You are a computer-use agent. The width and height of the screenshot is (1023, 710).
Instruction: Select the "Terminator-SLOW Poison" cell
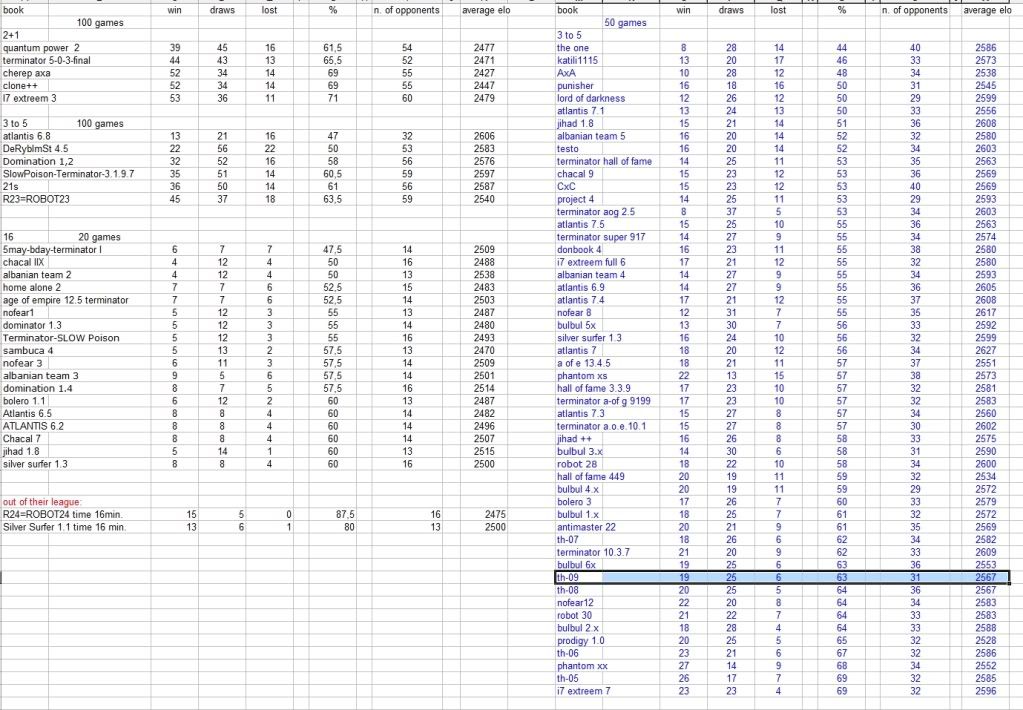[x=61, y=338]
